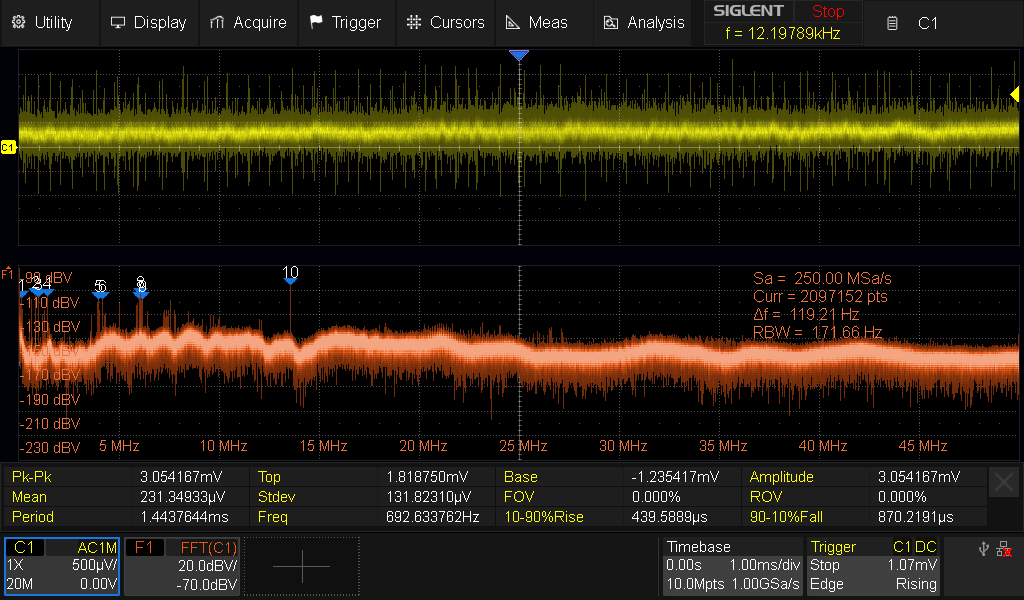Open the Timebase settings box

732,566
